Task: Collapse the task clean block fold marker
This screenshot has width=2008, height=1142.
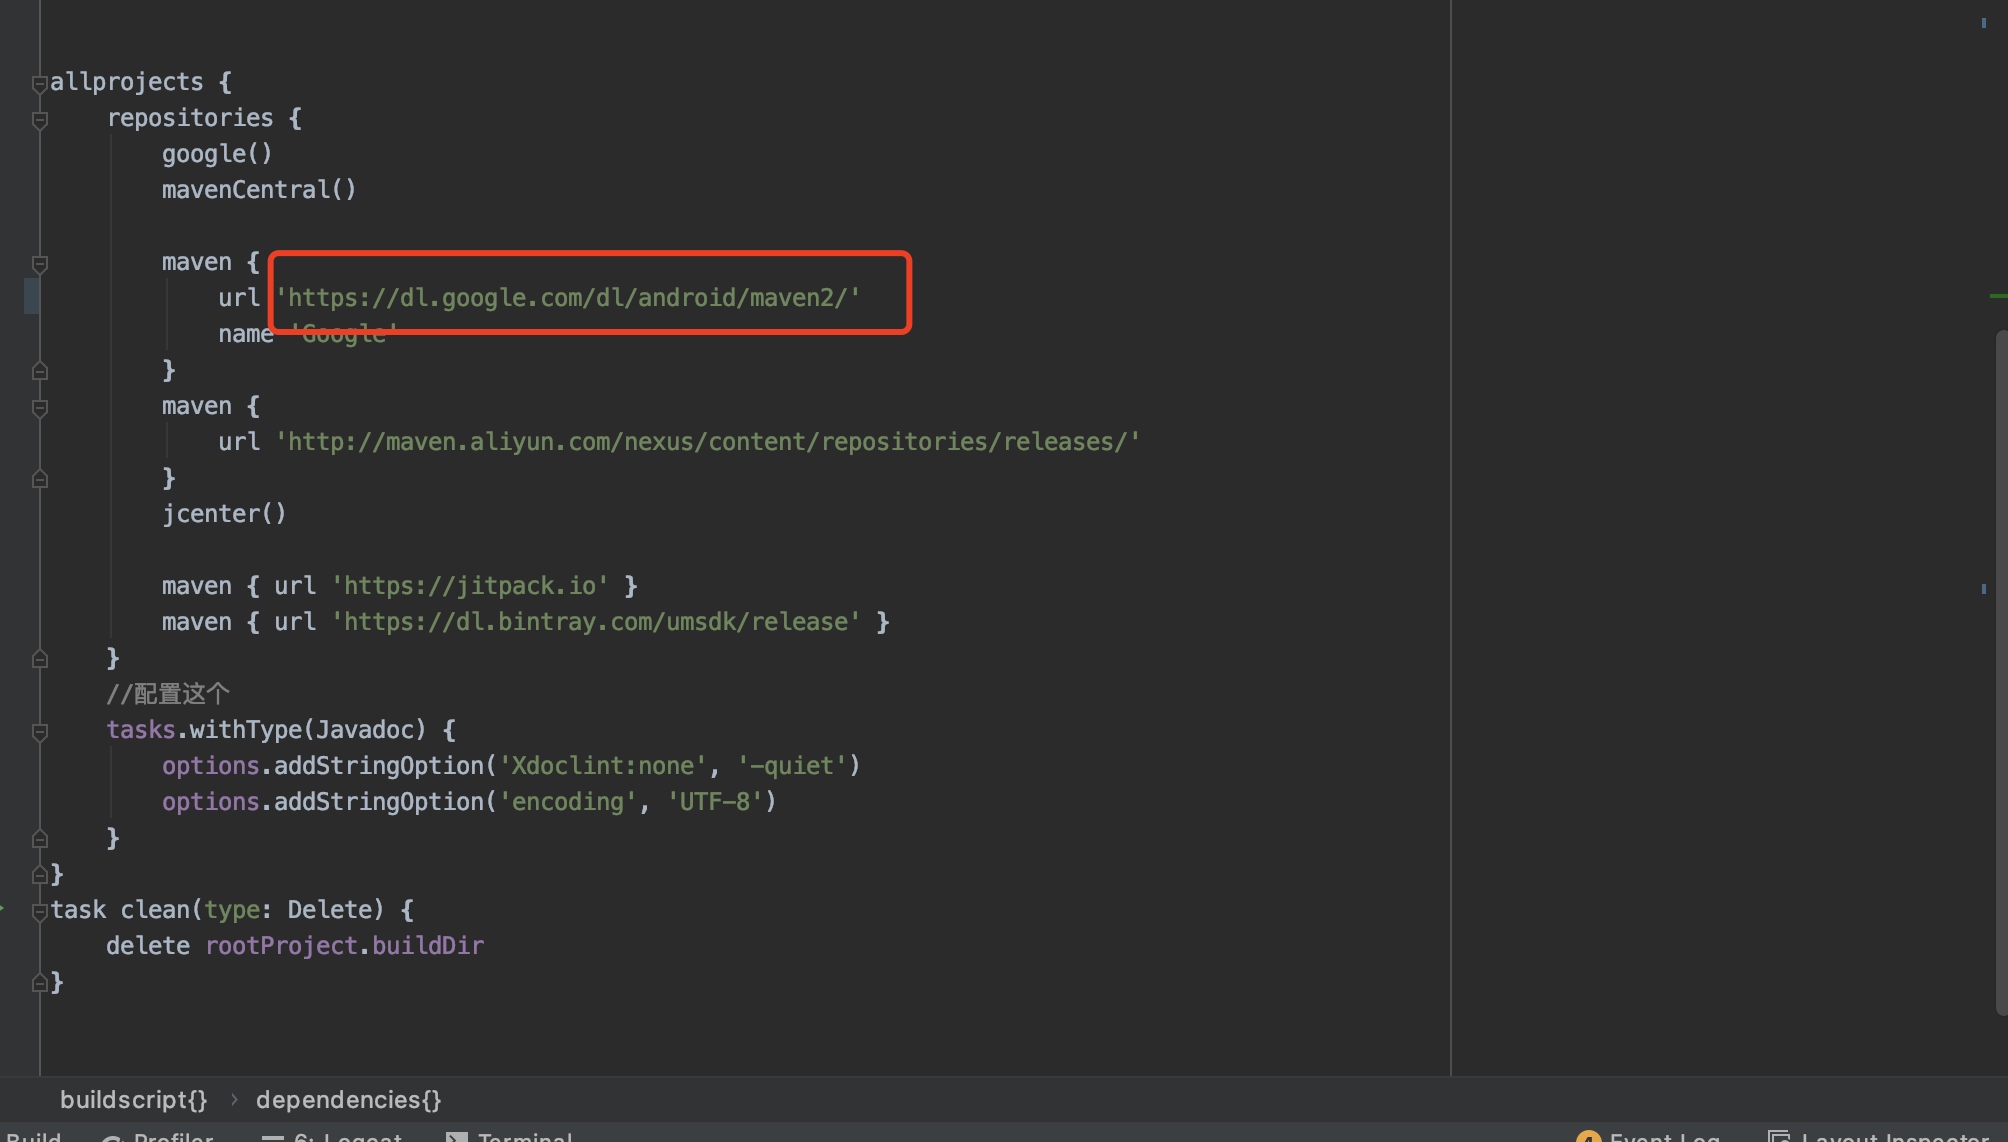Action: click(x=40, y=911)
